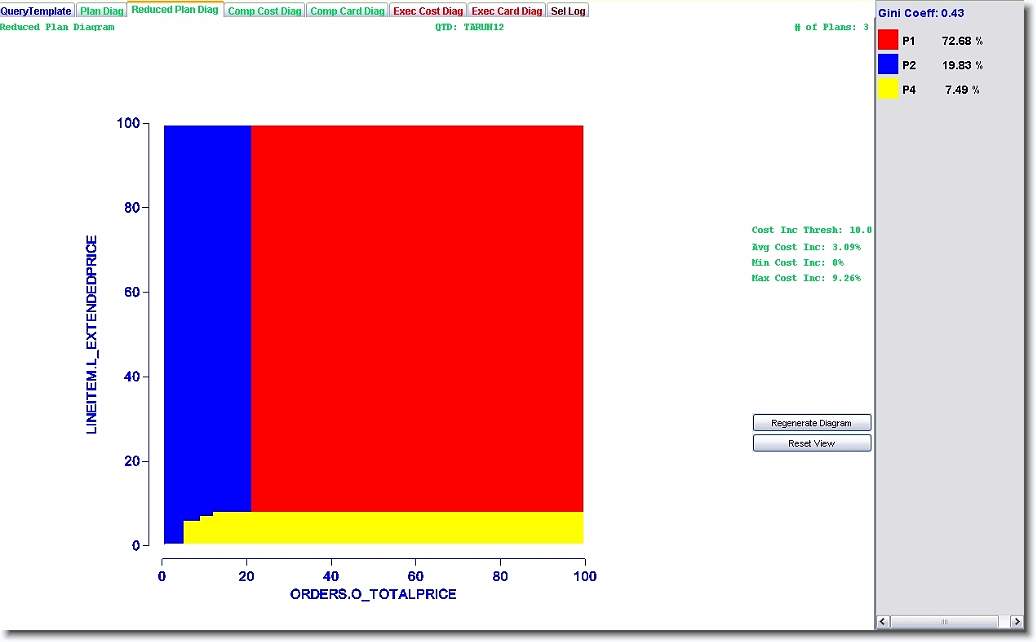Click the red P1 region in the diagram

point(416,318)
